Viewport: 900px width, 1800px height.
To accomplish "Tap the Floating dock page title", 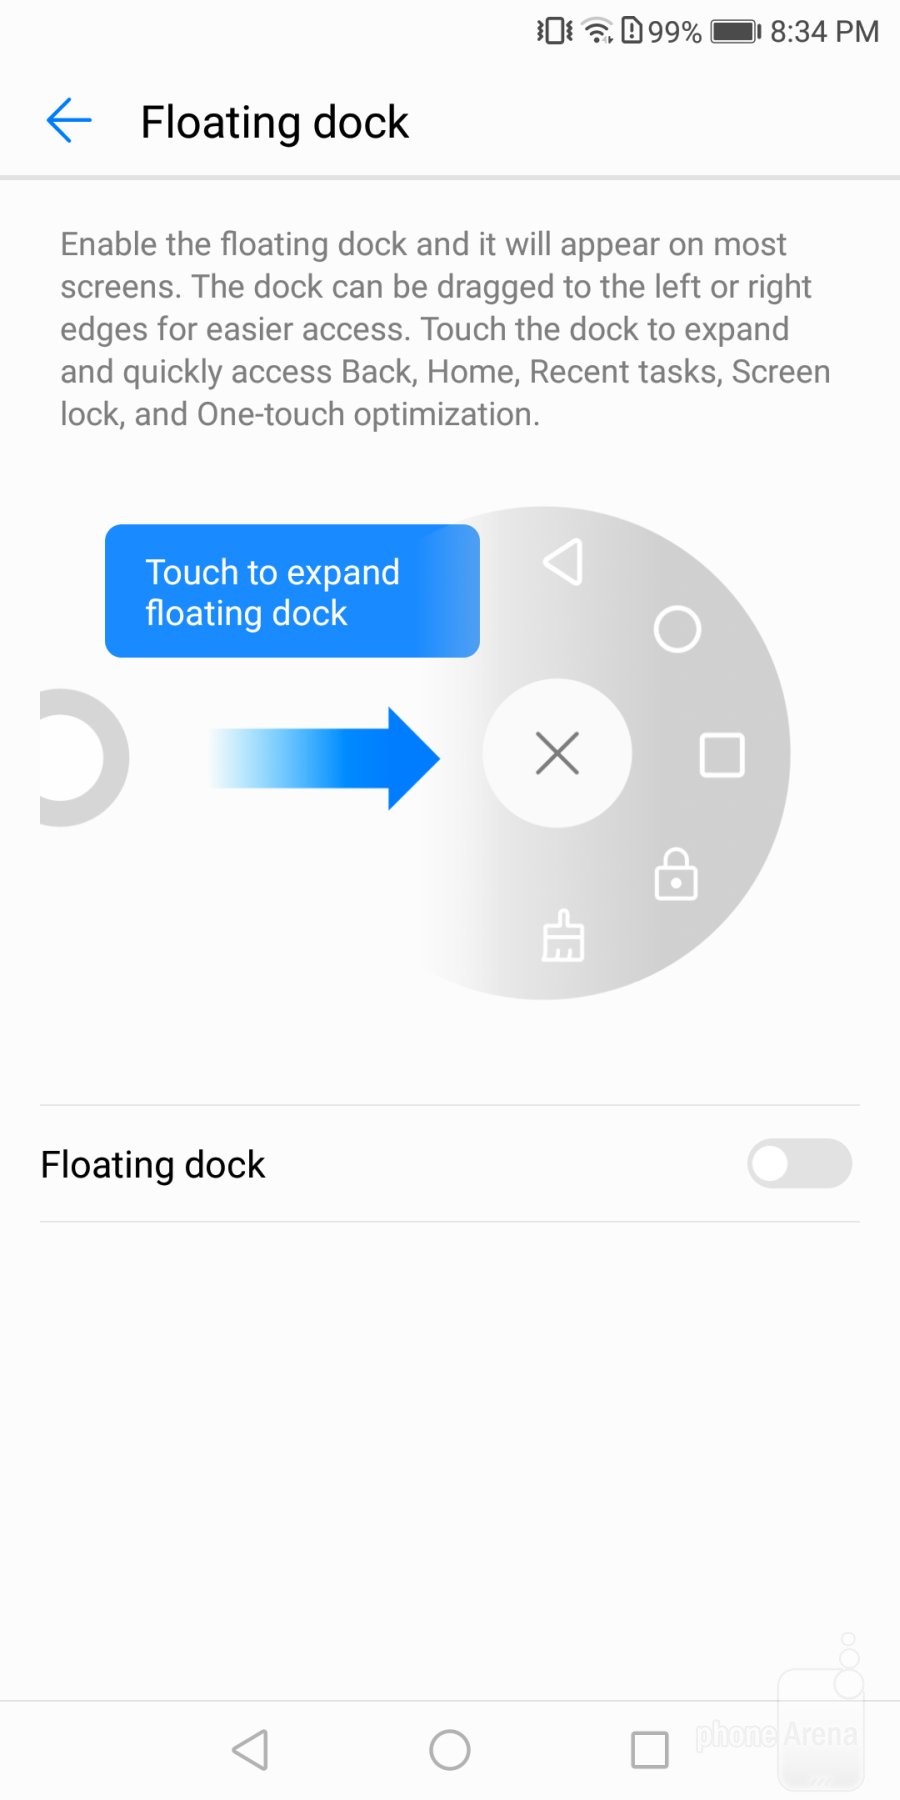I will [275, 123].
